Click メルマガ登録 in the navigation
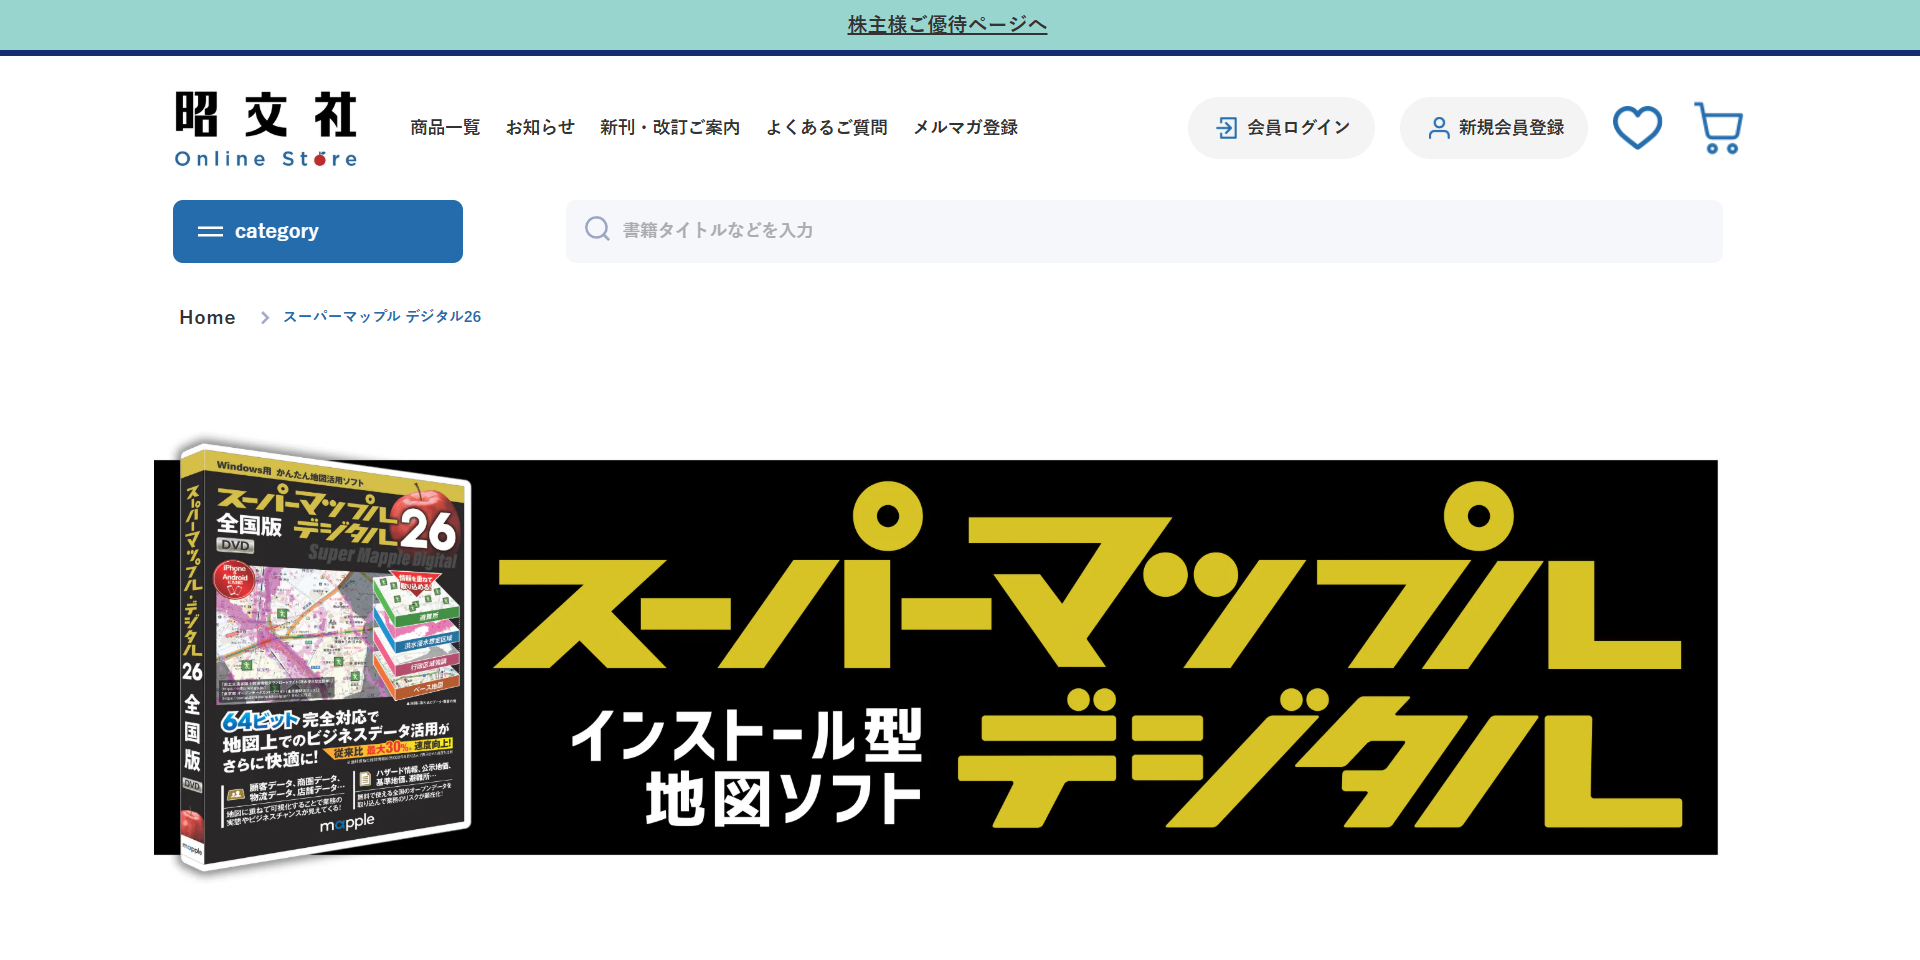The width and height of the screenshot is (1920, 960). 965,127
